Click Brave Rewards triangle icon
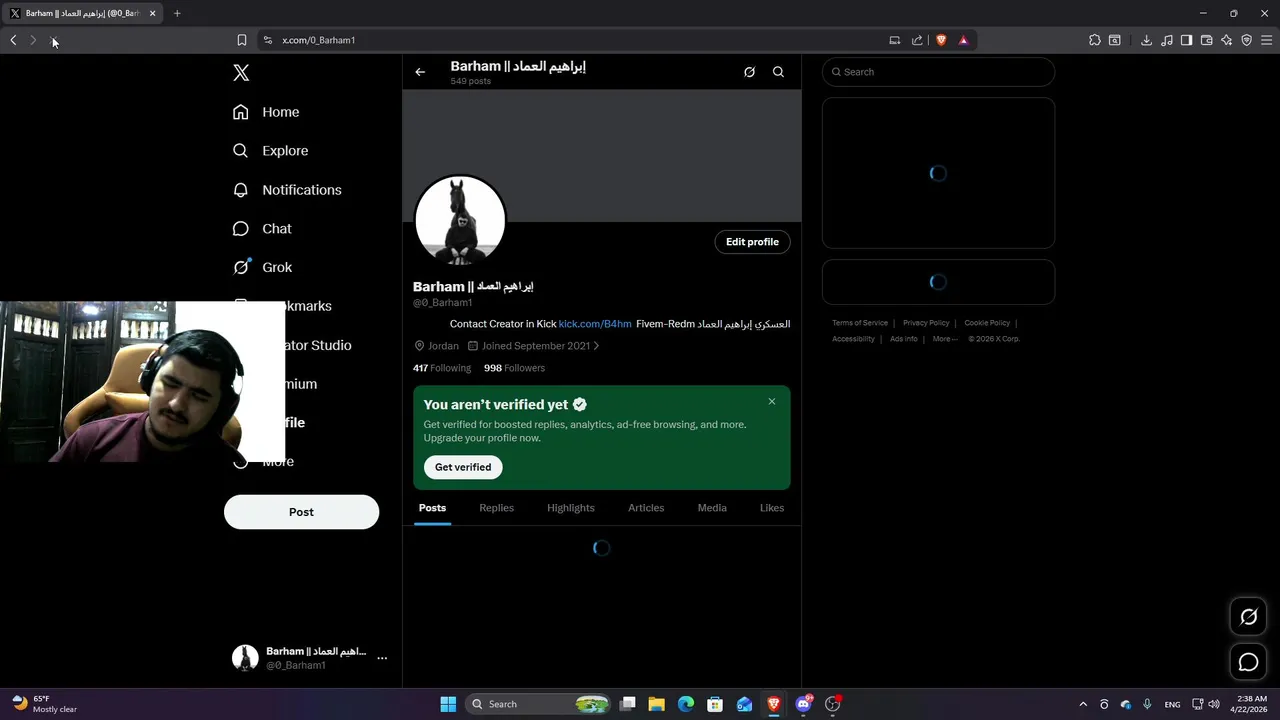This screenshot has width=1280, height=720. pyautogui.click(x=964, y=40)
